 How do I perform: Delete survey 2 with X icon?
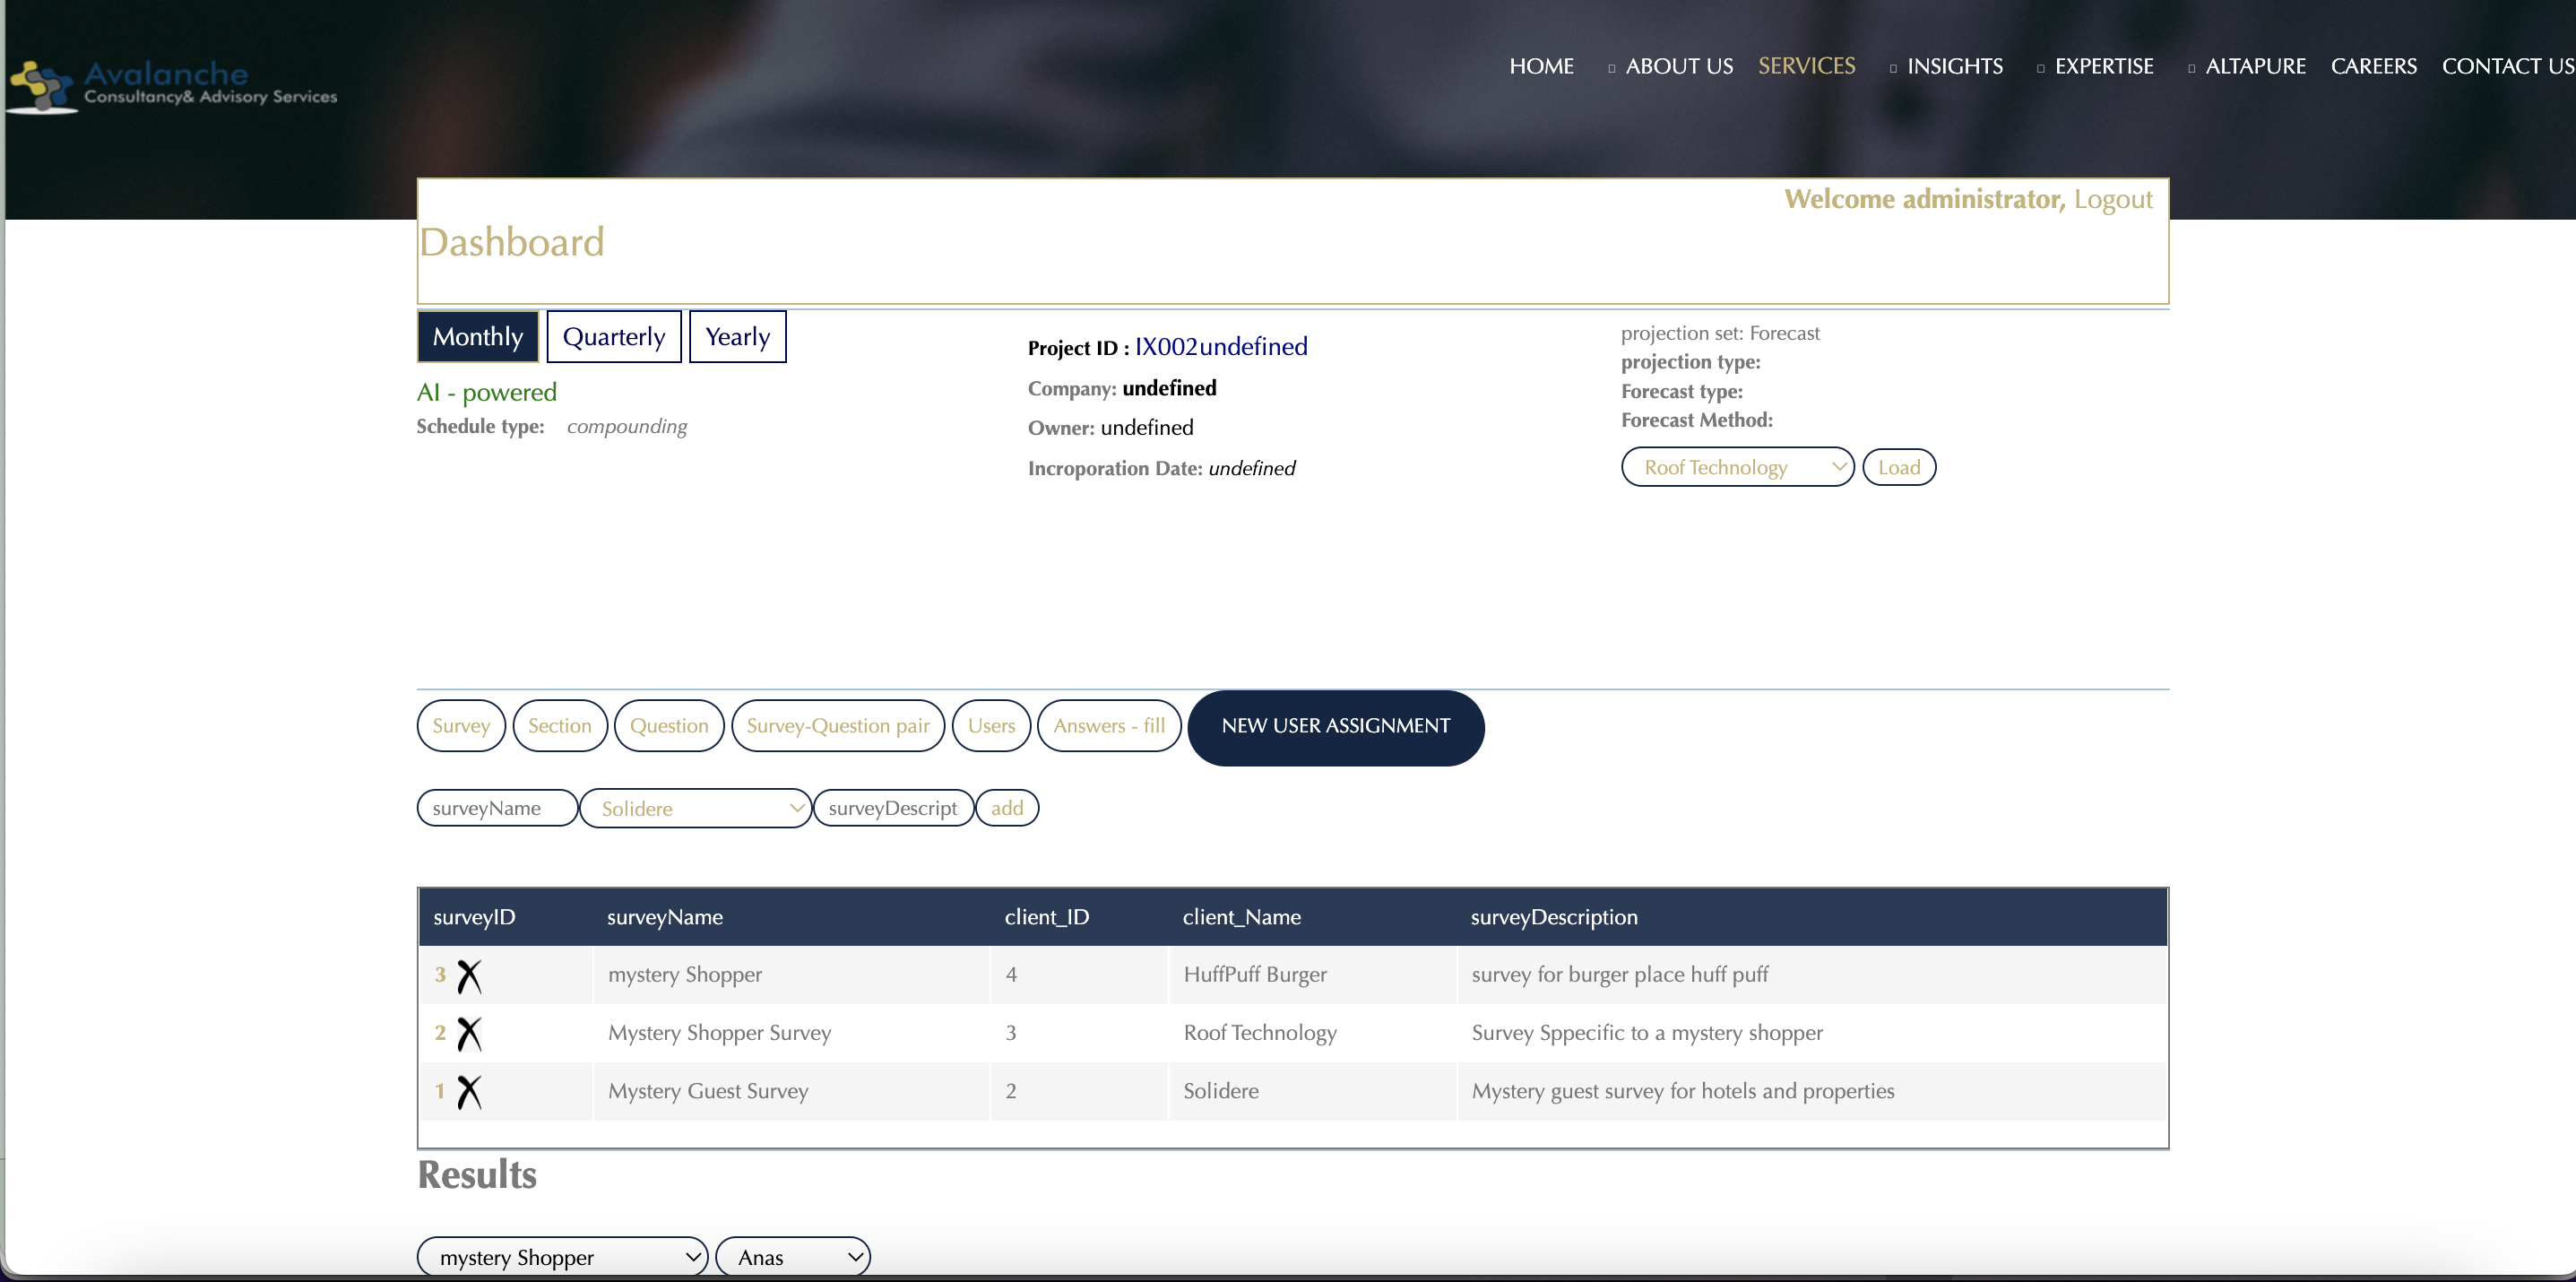[469, 1033]
